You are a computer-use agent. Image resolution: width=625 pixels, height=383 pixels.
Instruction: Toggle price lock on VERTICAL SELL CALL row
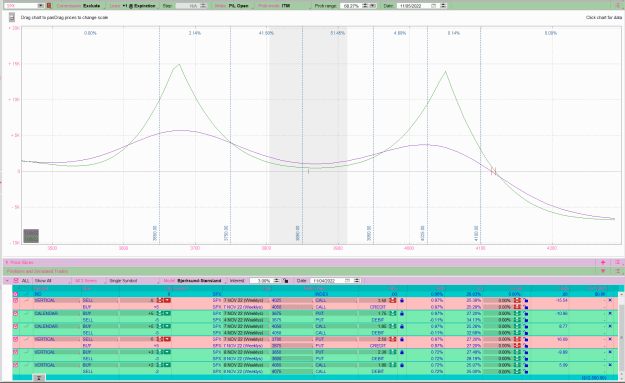pyautogui.click(x=401, y=300)
